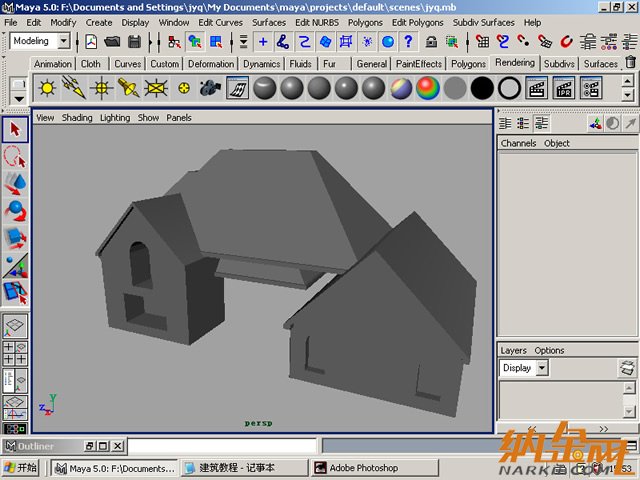Switch to the Polygons shelf tab
The height and width of the screenshot is (480, 640).
coord(468,64)
